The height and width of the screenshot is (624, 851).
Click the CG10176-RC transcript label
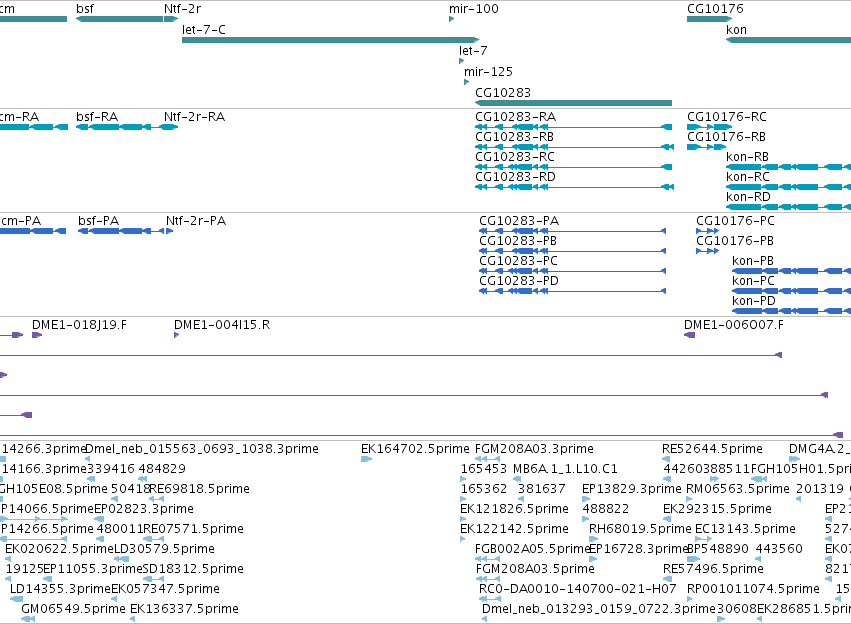tap(727, 117)
